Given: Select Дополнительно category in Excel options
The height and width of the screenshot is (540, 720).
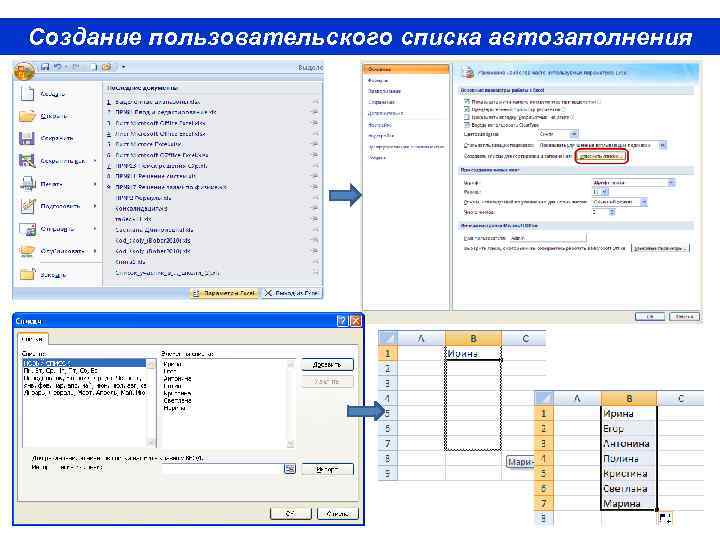Looking at the screenshot, I should click(x=385, y=113).
